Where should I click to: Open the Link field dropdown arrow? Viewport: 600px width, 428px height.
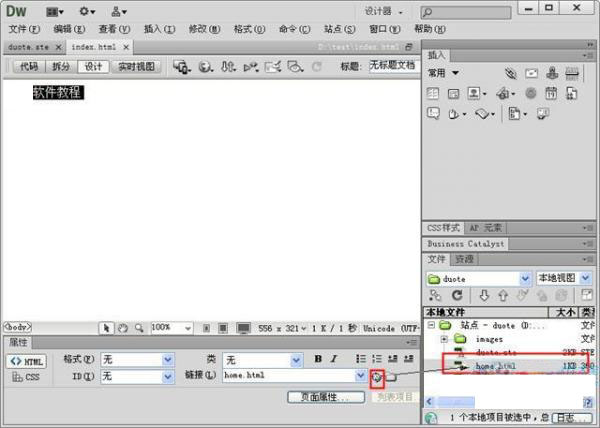click(x=360, y=376)
